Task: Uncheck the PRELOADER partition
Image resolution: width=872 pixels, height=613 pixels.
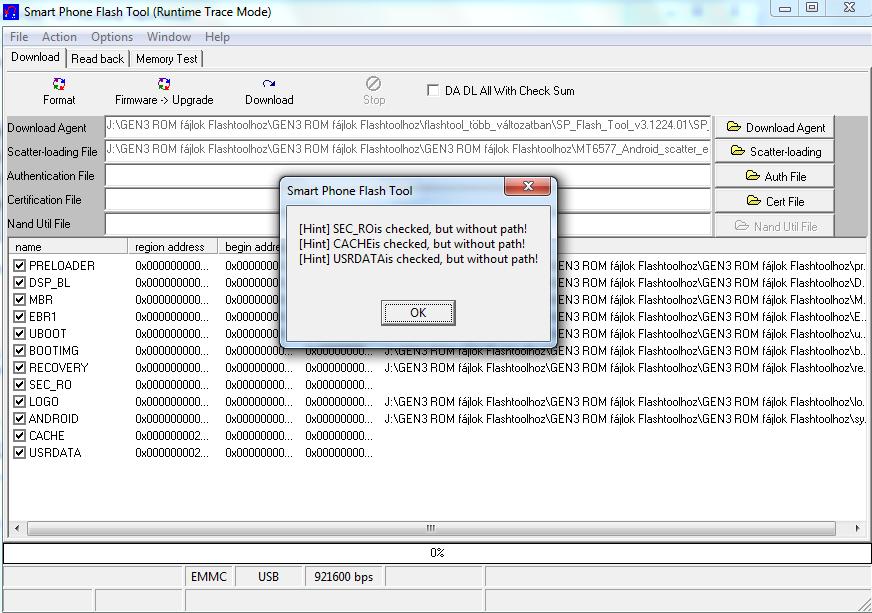Action: point(19,265)
